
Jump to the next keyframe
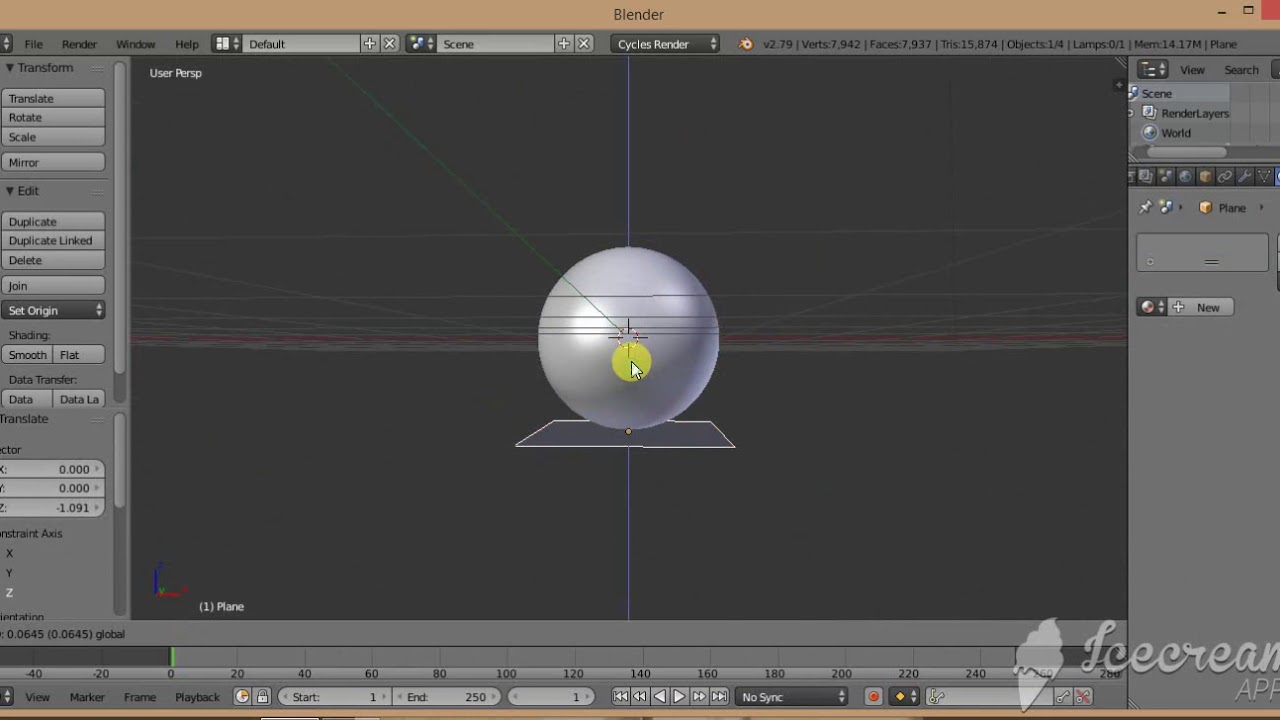pyautogui.click(x=699, y=697)
